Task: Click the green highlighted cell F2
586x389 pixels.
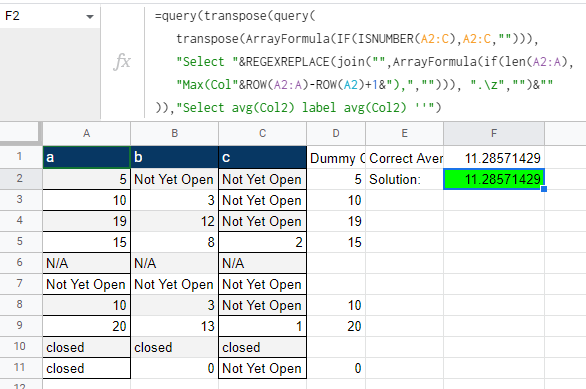Action: [x=494, y=179]
